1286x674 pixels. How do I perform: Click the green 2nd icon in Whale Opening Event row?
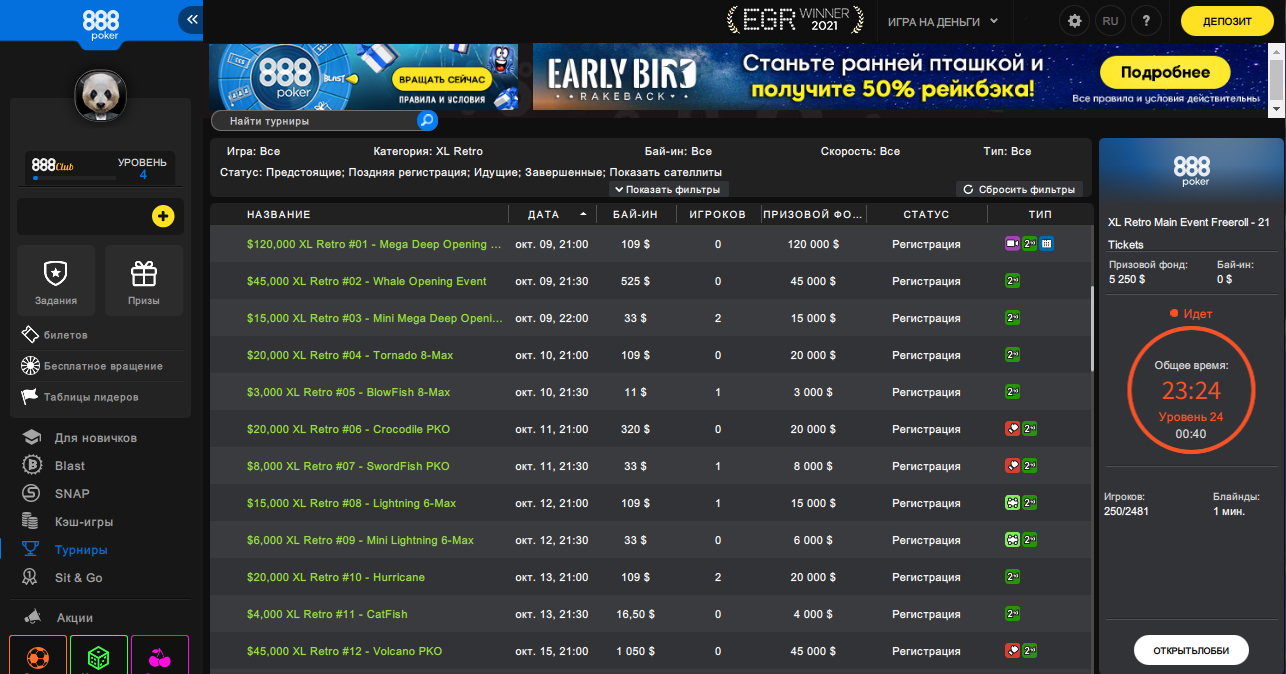click(1012, 281)
